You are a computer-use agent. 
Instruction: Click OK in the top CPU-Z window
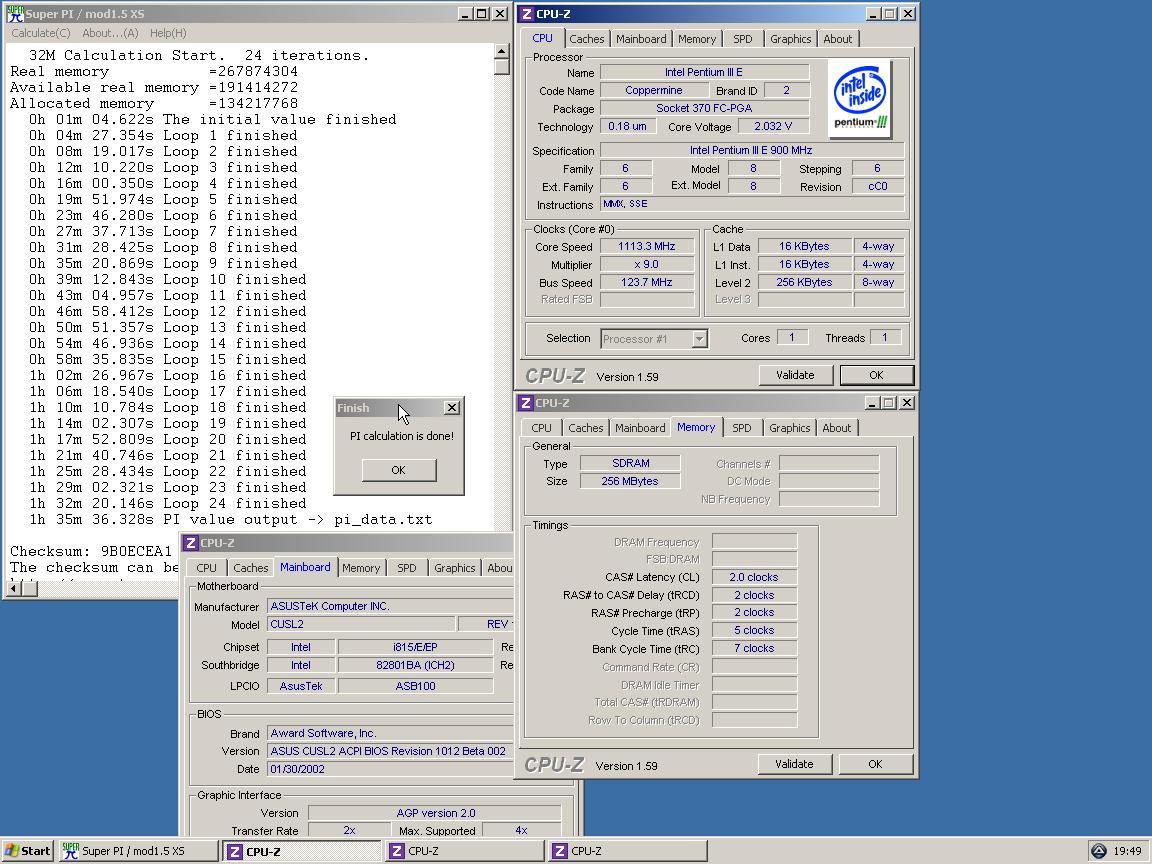(876, 375)
